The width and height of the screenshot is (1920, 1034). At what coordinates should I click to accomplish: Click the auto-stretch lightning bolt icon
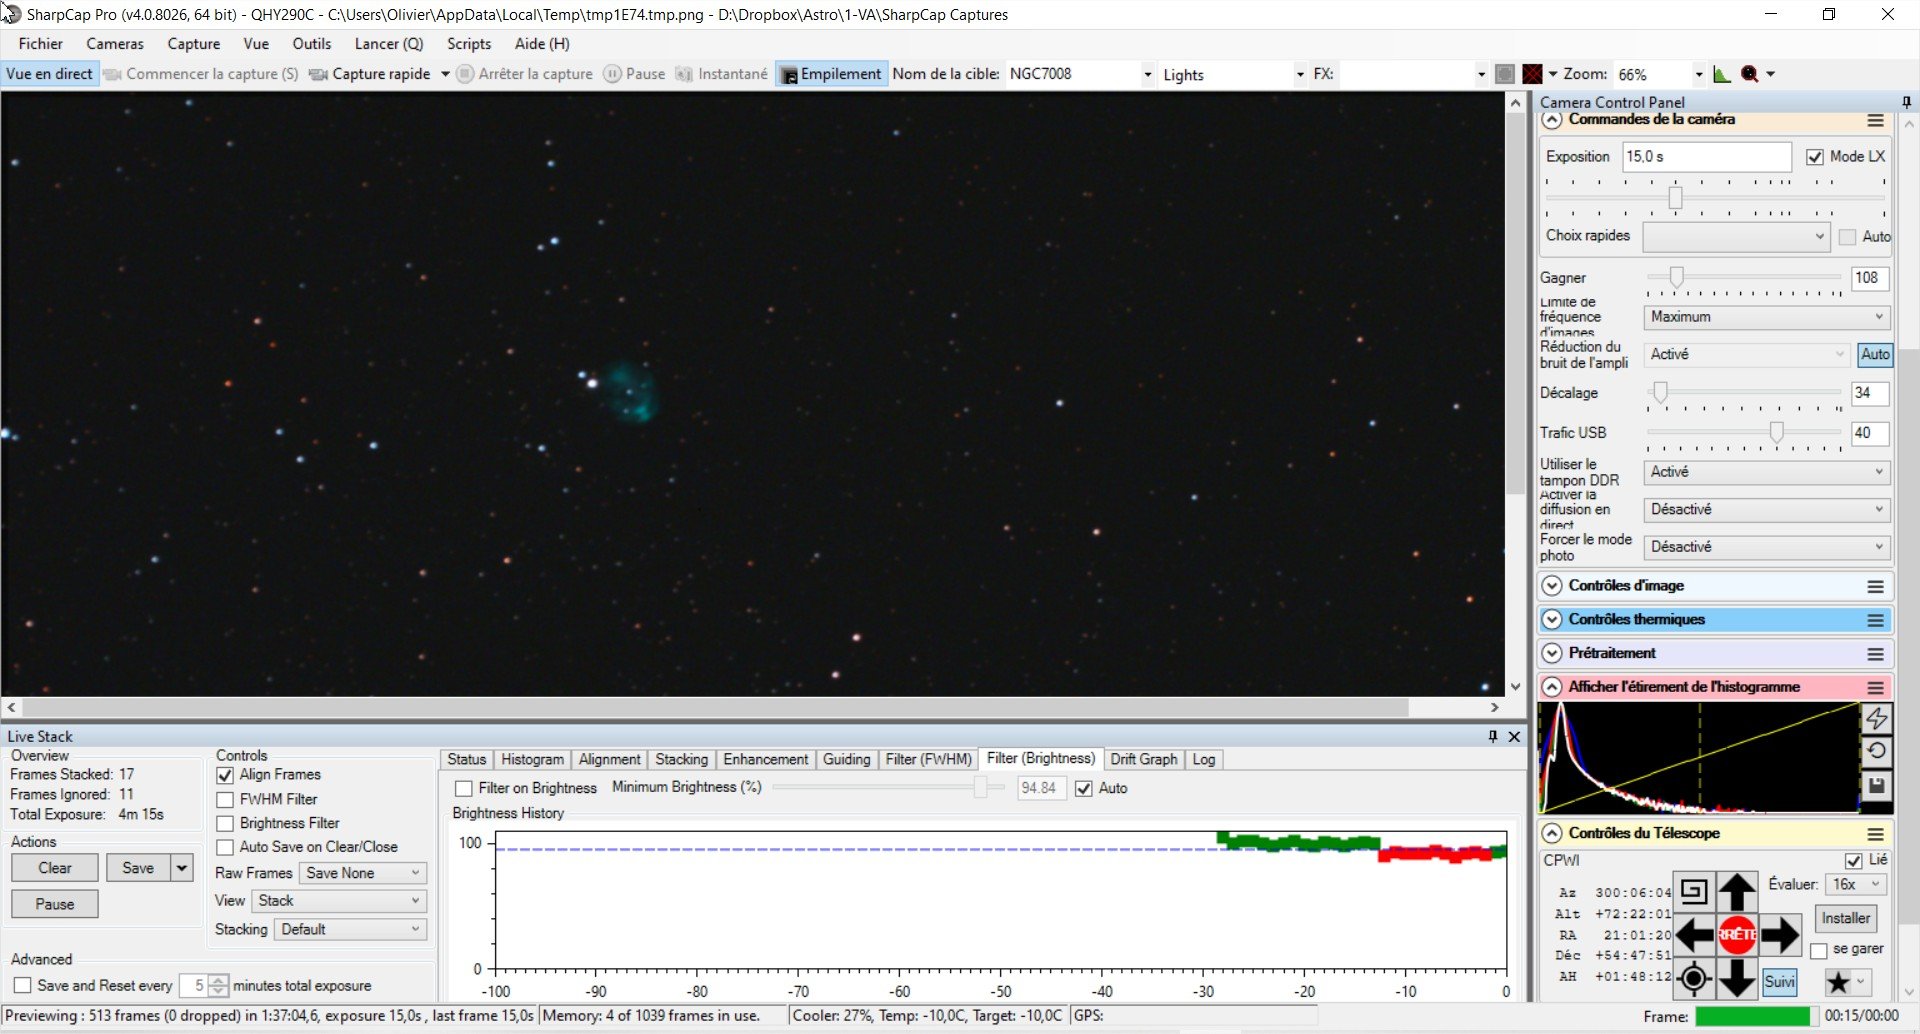[1877, 718]
